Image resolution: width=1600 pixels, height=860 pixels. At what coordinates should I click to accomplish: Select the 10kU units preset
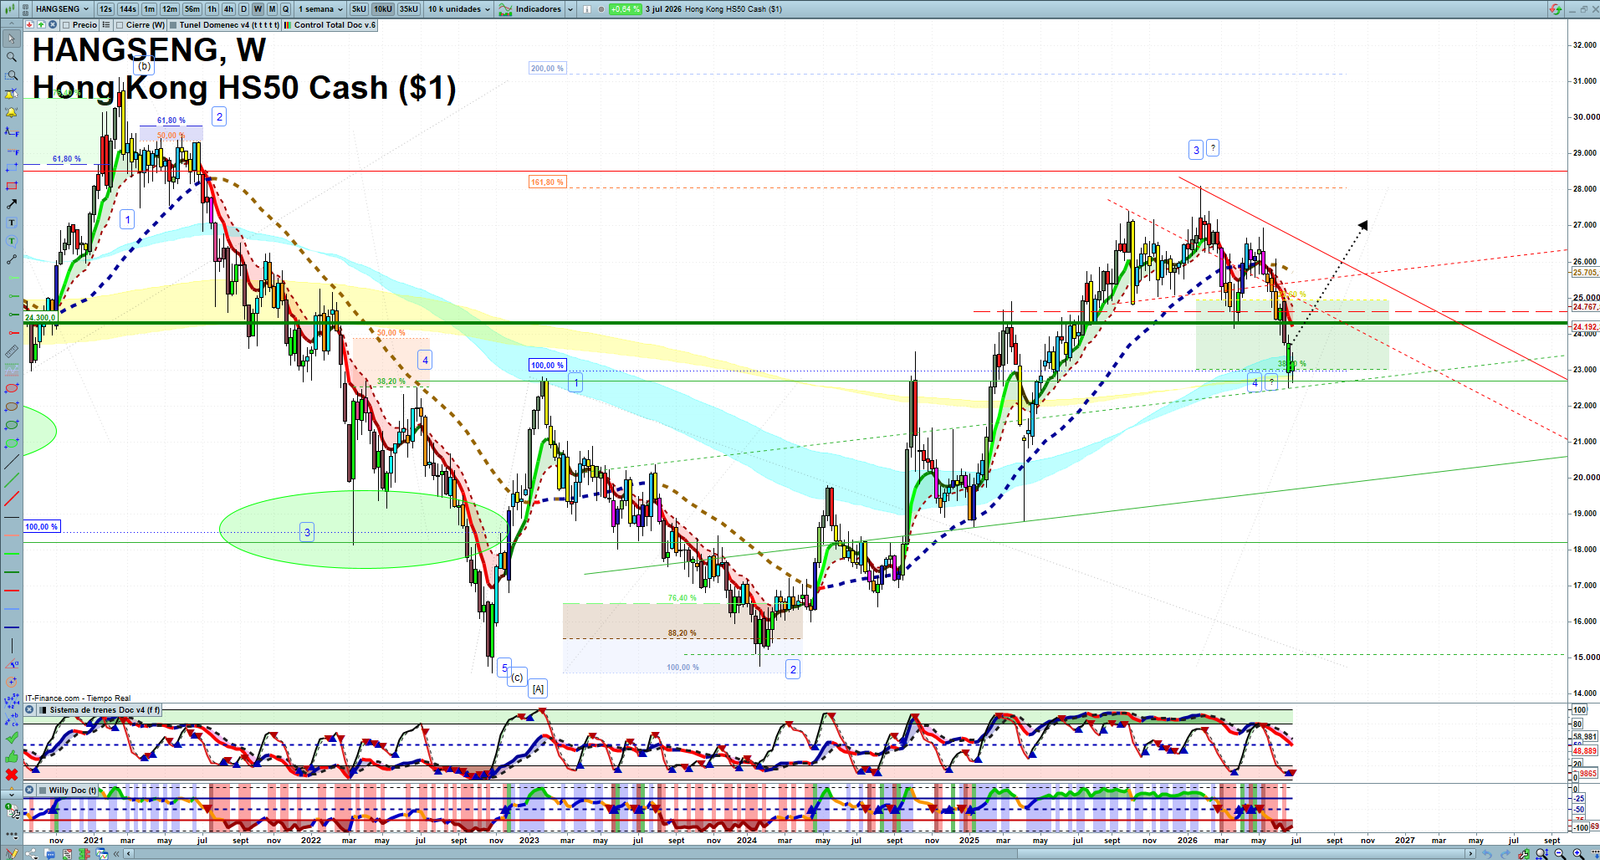[x=383, y=9]
